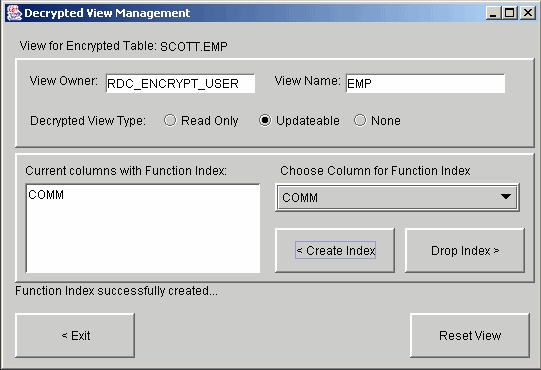
Task: Click the View for Encrypted Table SCOTT.EMP label
Action: [124, 46]
